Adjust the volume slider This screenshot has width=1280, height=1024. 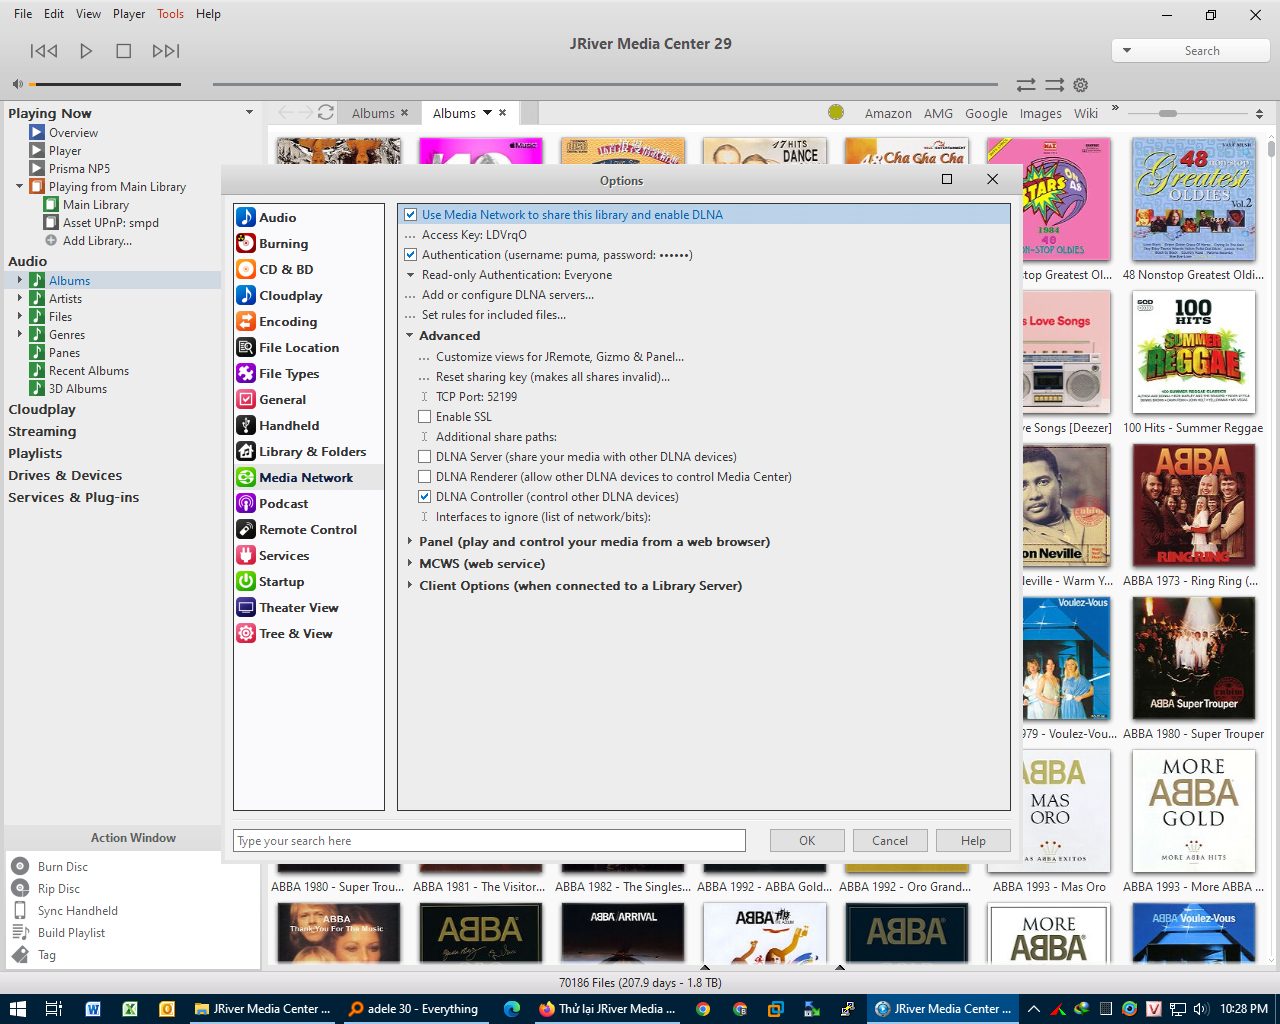click(106, 84)
